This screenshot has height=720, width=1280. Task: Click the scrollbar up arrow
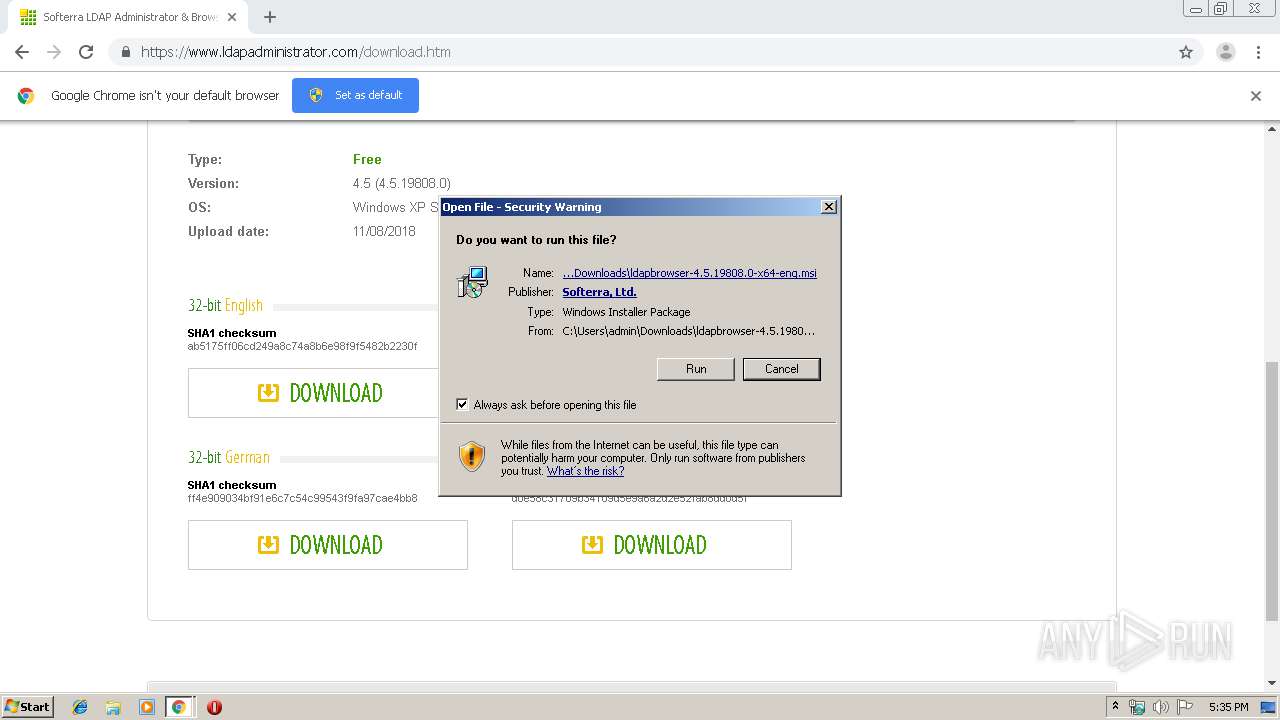point(1272,130)
